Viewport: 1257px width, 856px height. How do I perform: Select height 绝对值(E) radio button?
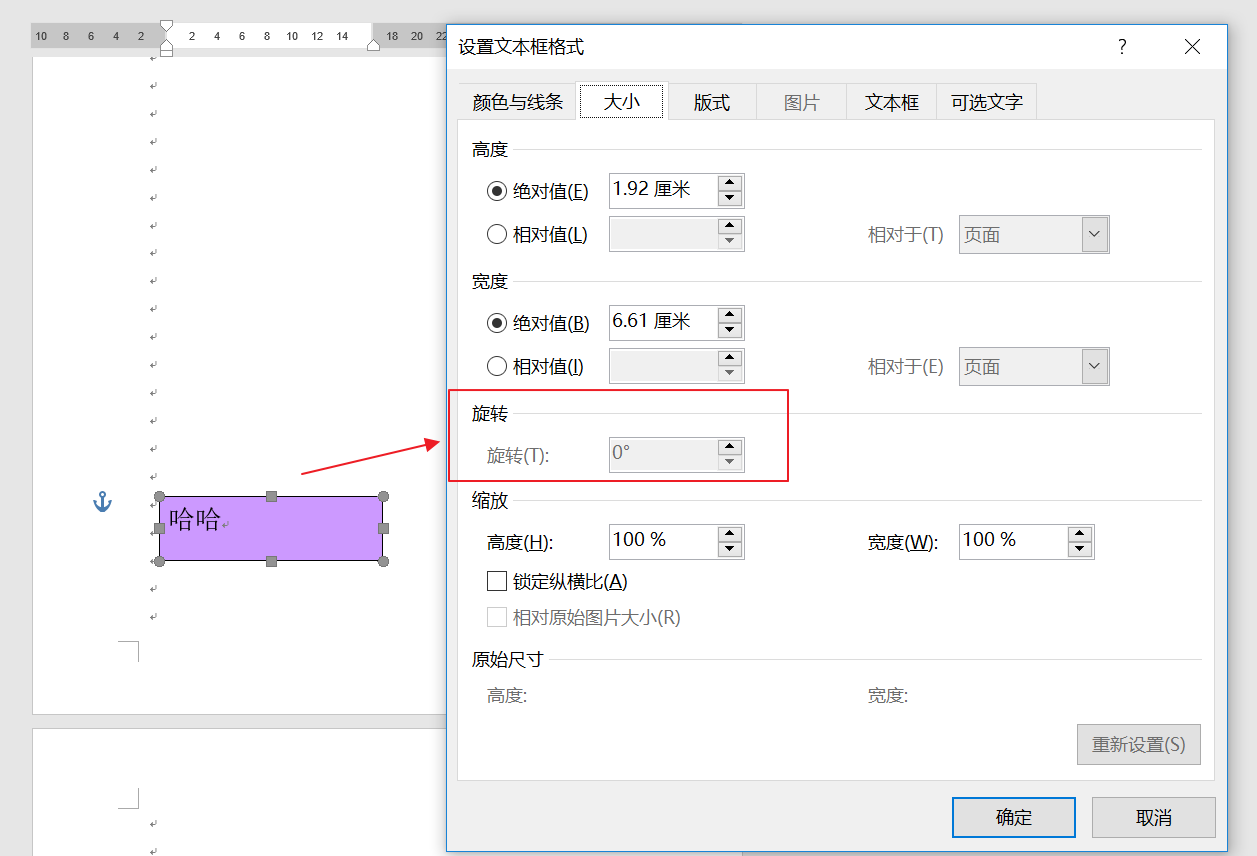coord(497,191)
